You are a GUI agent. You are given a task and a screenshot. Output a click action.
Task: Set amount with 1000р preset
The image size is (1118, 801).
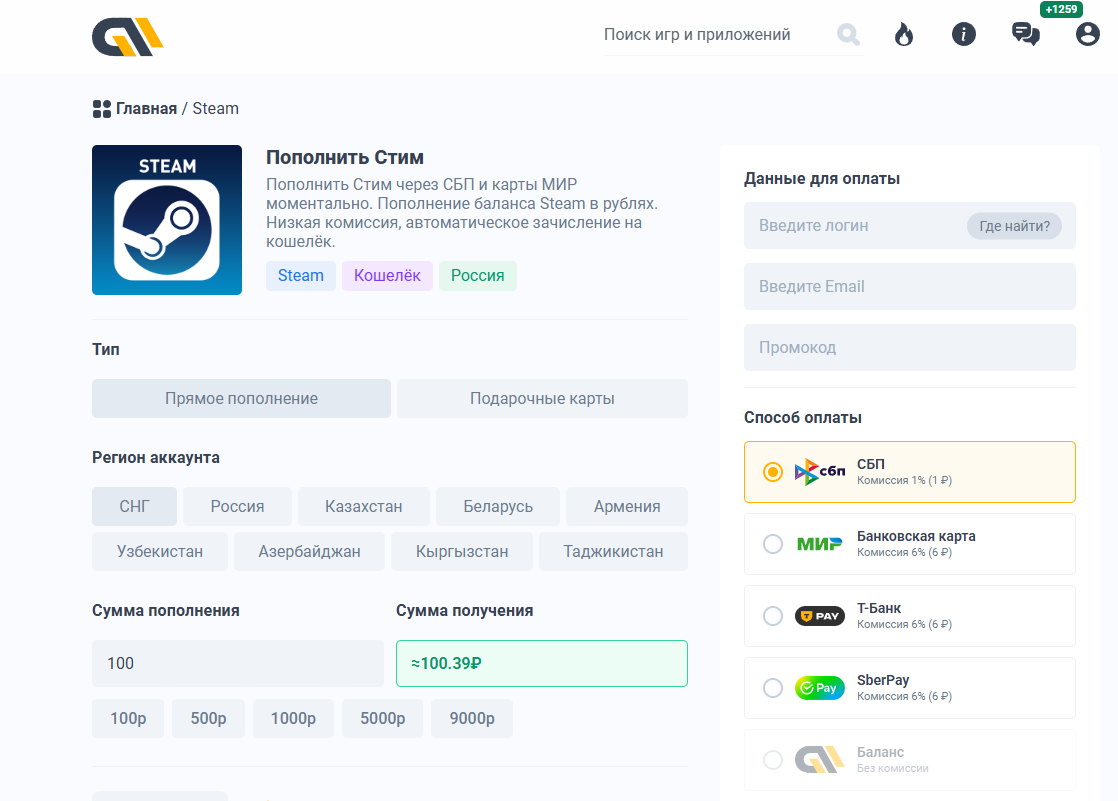pyautogui.click(x=293, y=718)
